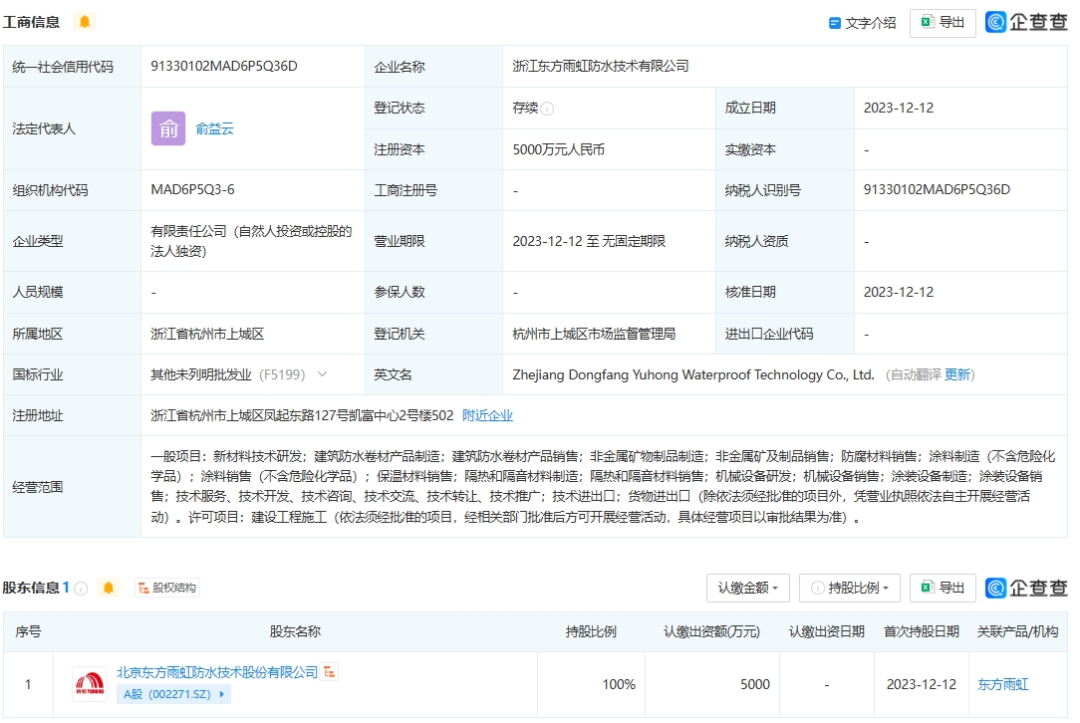Export 工商信息 using the 导出 button
The height and width of the screenshot is (723, 1080).
(942, 22)
